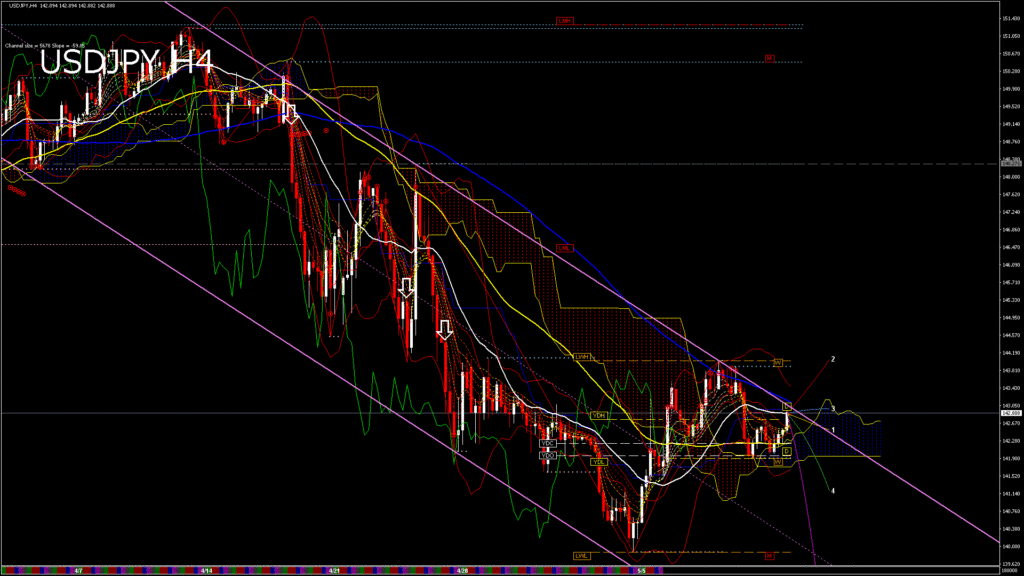The width and height of the screenshot is (1024, 576).
Task: Click the white YDC level tag
Action: click(547, 443)
